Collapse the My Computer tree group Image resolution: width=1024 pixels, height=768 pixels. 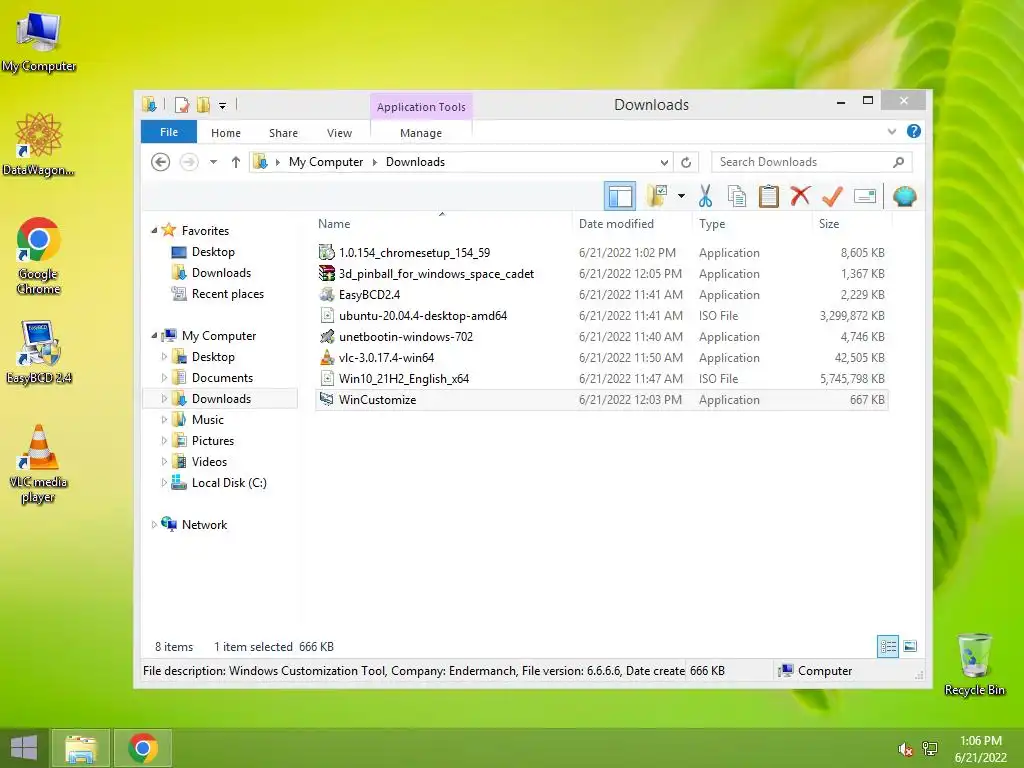click(154, 336)
